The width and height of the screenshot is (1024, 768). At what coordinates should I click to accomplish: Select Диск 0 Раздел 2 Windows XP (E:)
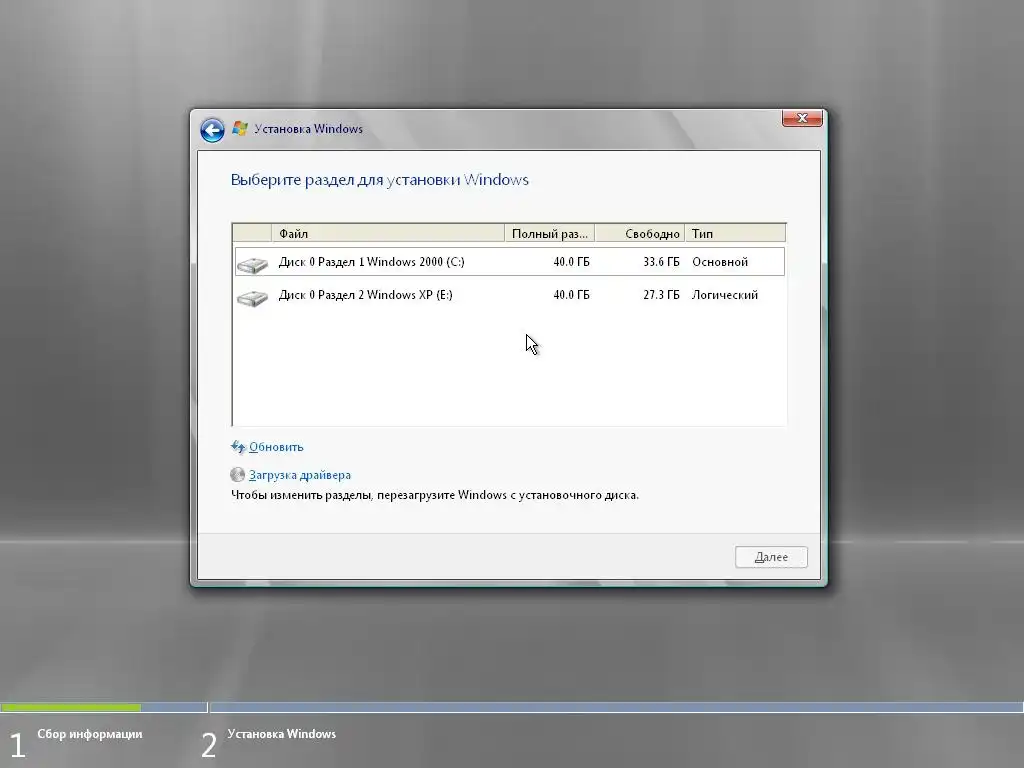coord(509,295)
